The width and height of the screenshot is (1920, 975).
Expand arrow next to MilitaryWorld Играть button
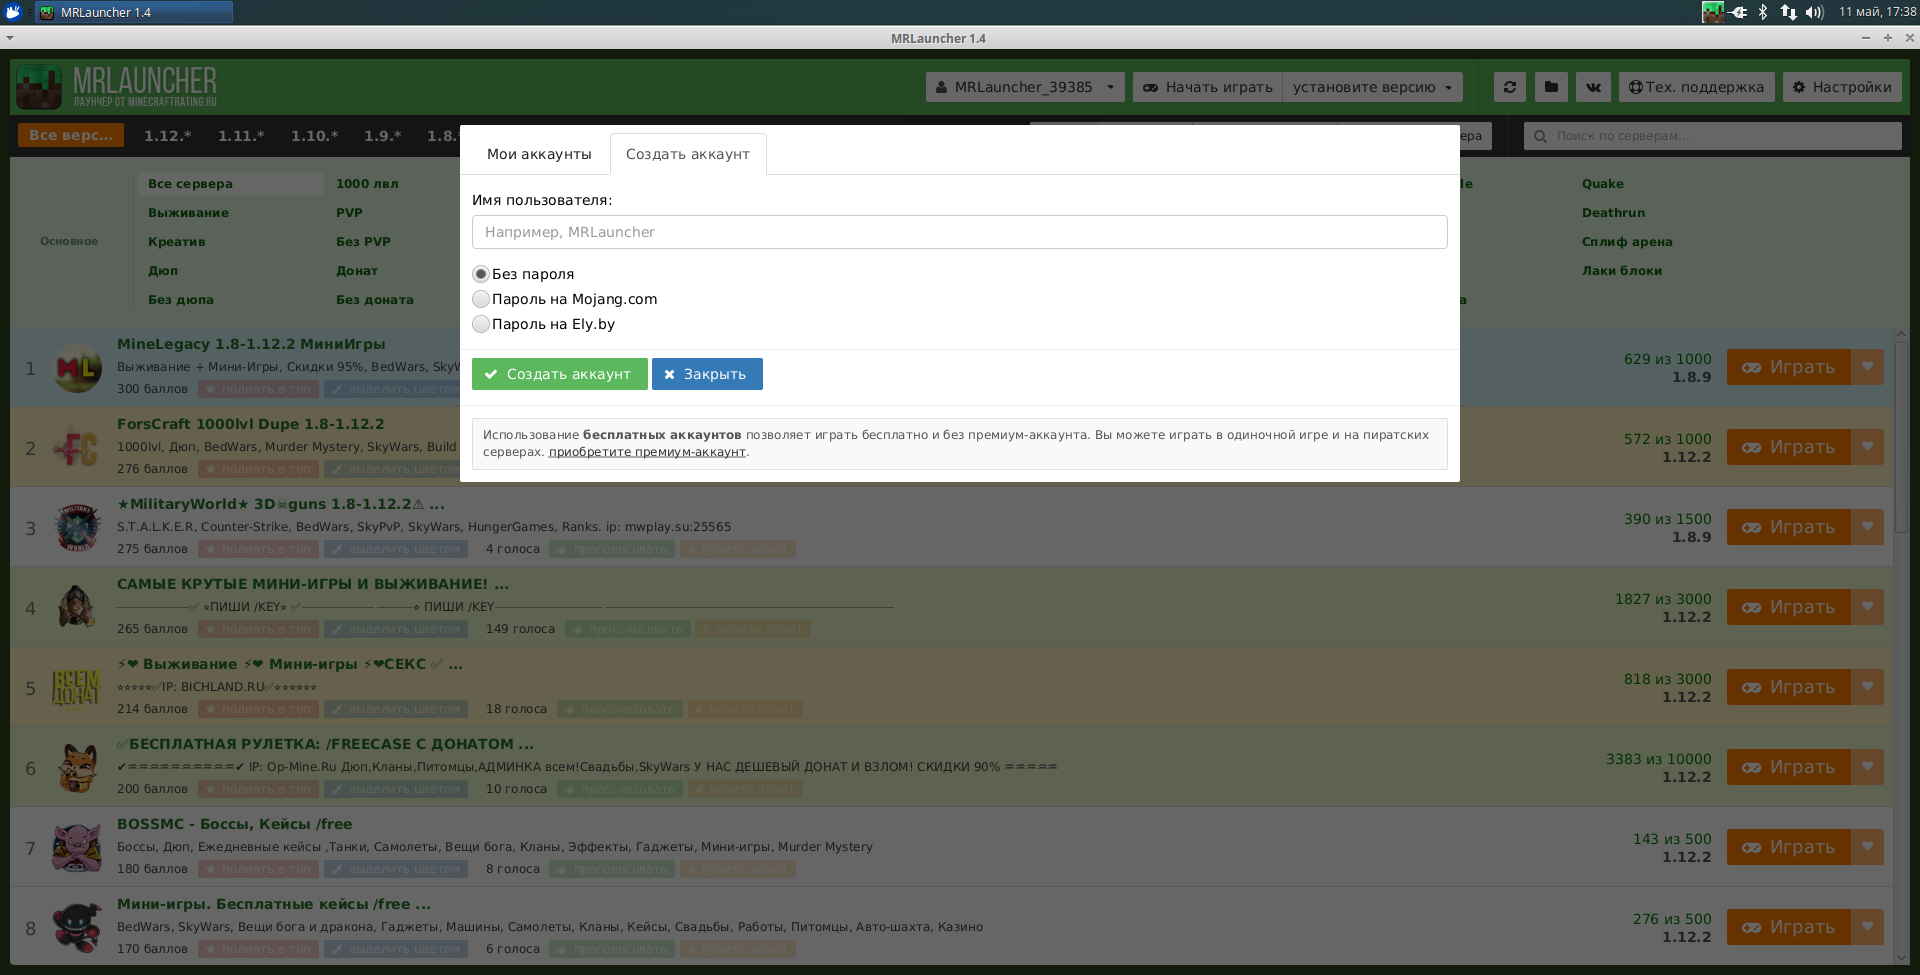(1867, 527)
